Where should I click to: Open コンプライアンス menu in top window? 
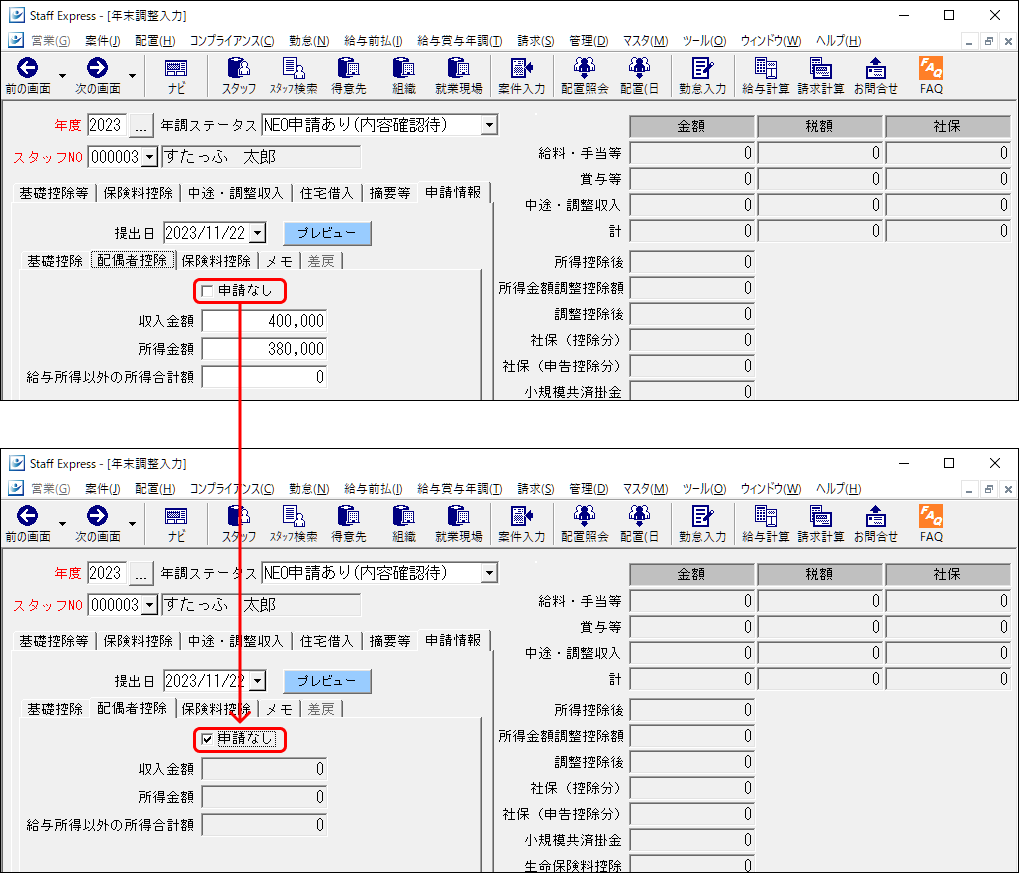[231, 41]
